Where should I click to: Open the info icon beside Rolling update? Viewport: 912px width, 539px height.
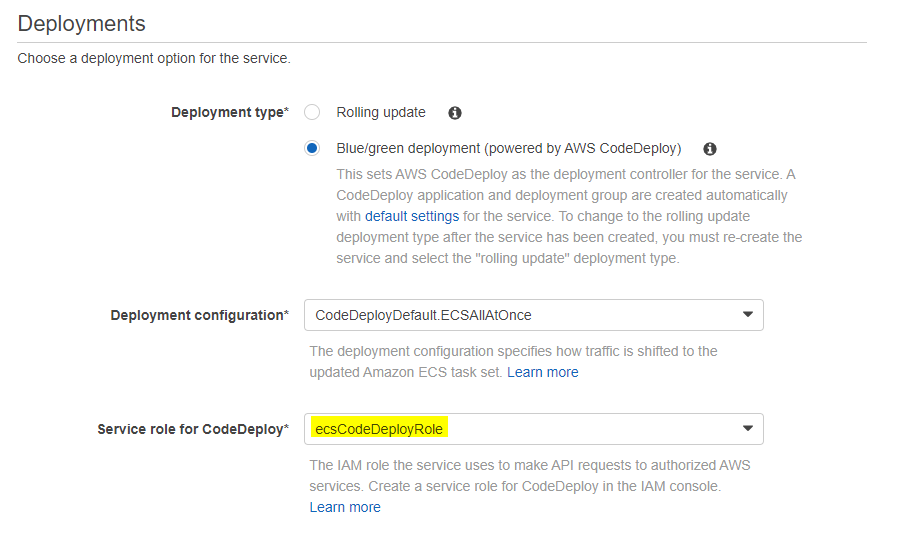coord(455,113)
